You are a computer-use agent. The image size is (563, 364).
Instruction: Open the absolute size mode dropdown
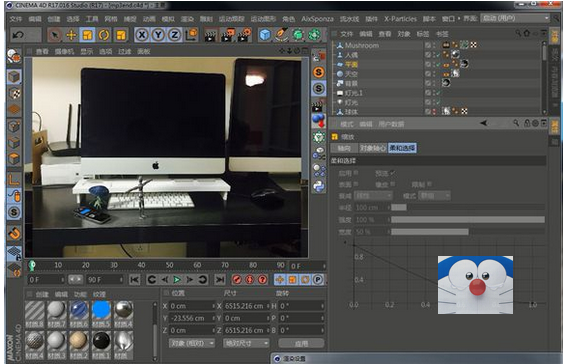tap(246, 344)
